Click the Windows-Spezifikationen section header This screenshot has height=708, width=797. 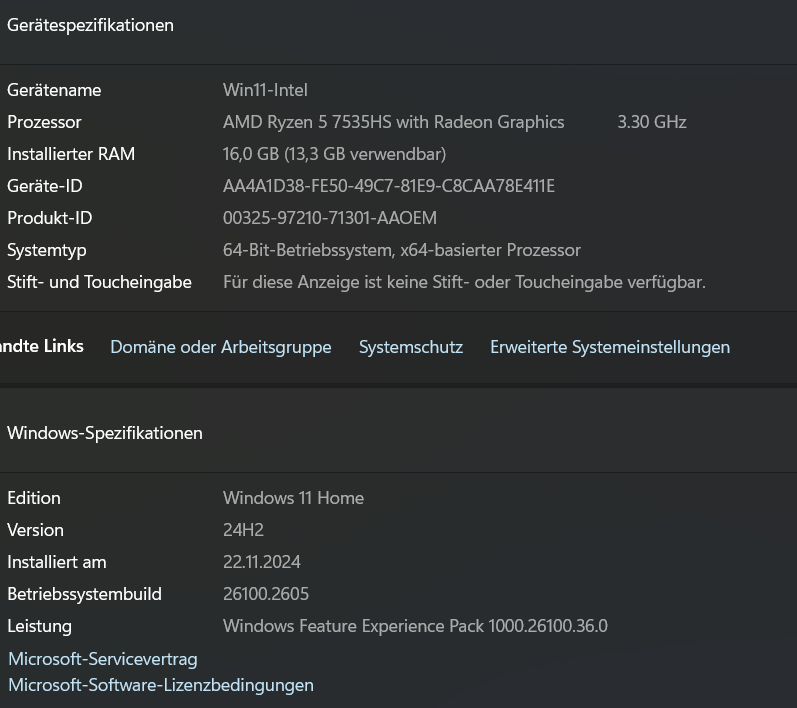click(x=105, y=433)
